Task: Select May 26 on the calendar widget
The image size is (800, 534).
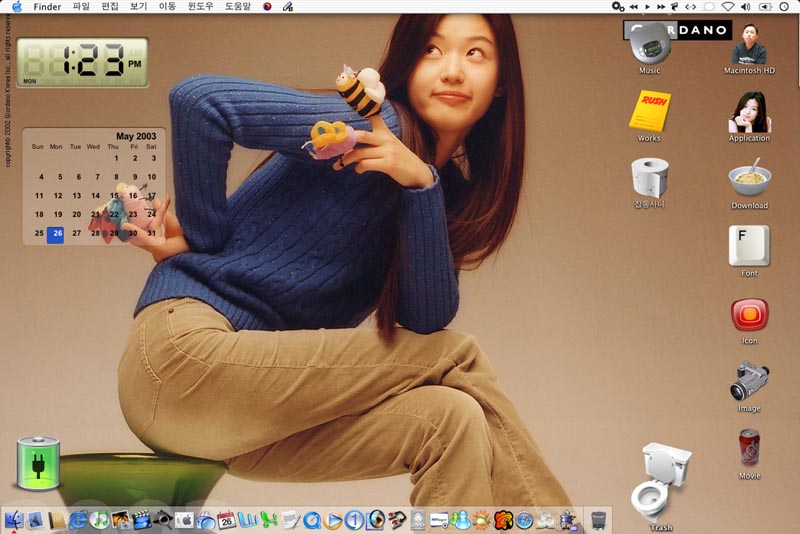Action: [56, 233]
